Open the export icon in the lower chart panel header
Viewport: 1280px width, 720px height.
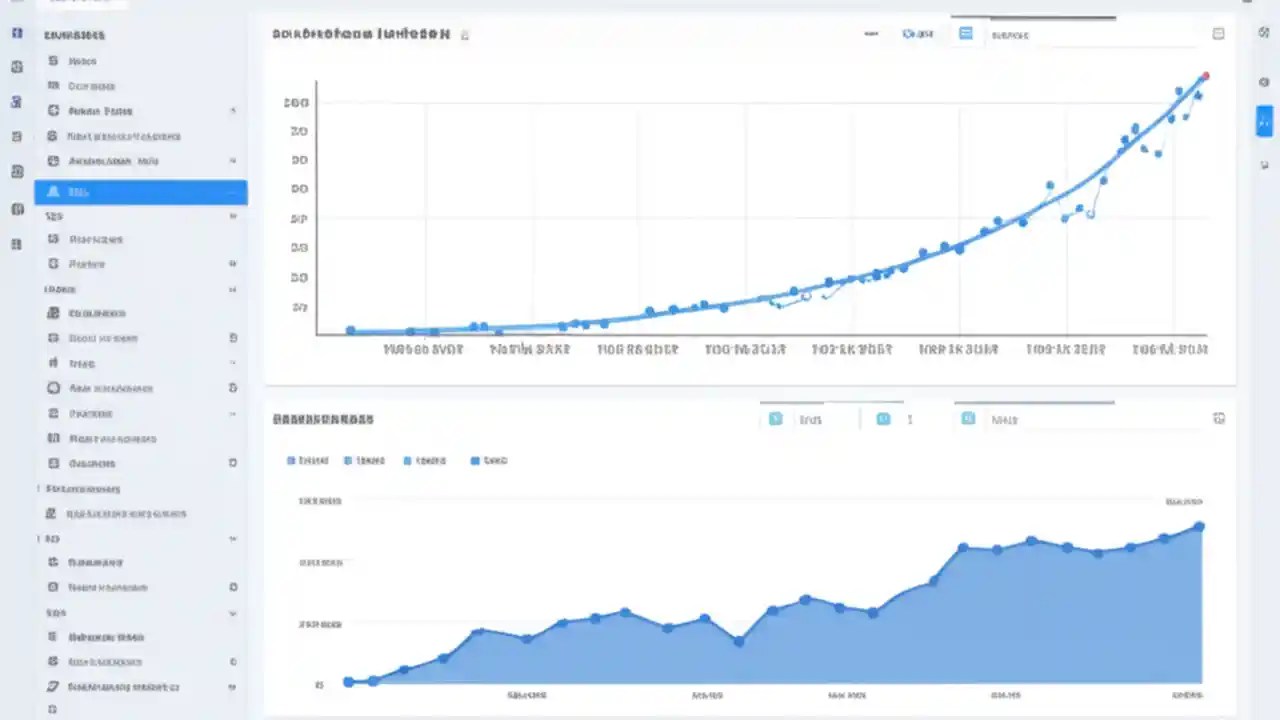pyautogui.click(x=1218, y=419)
